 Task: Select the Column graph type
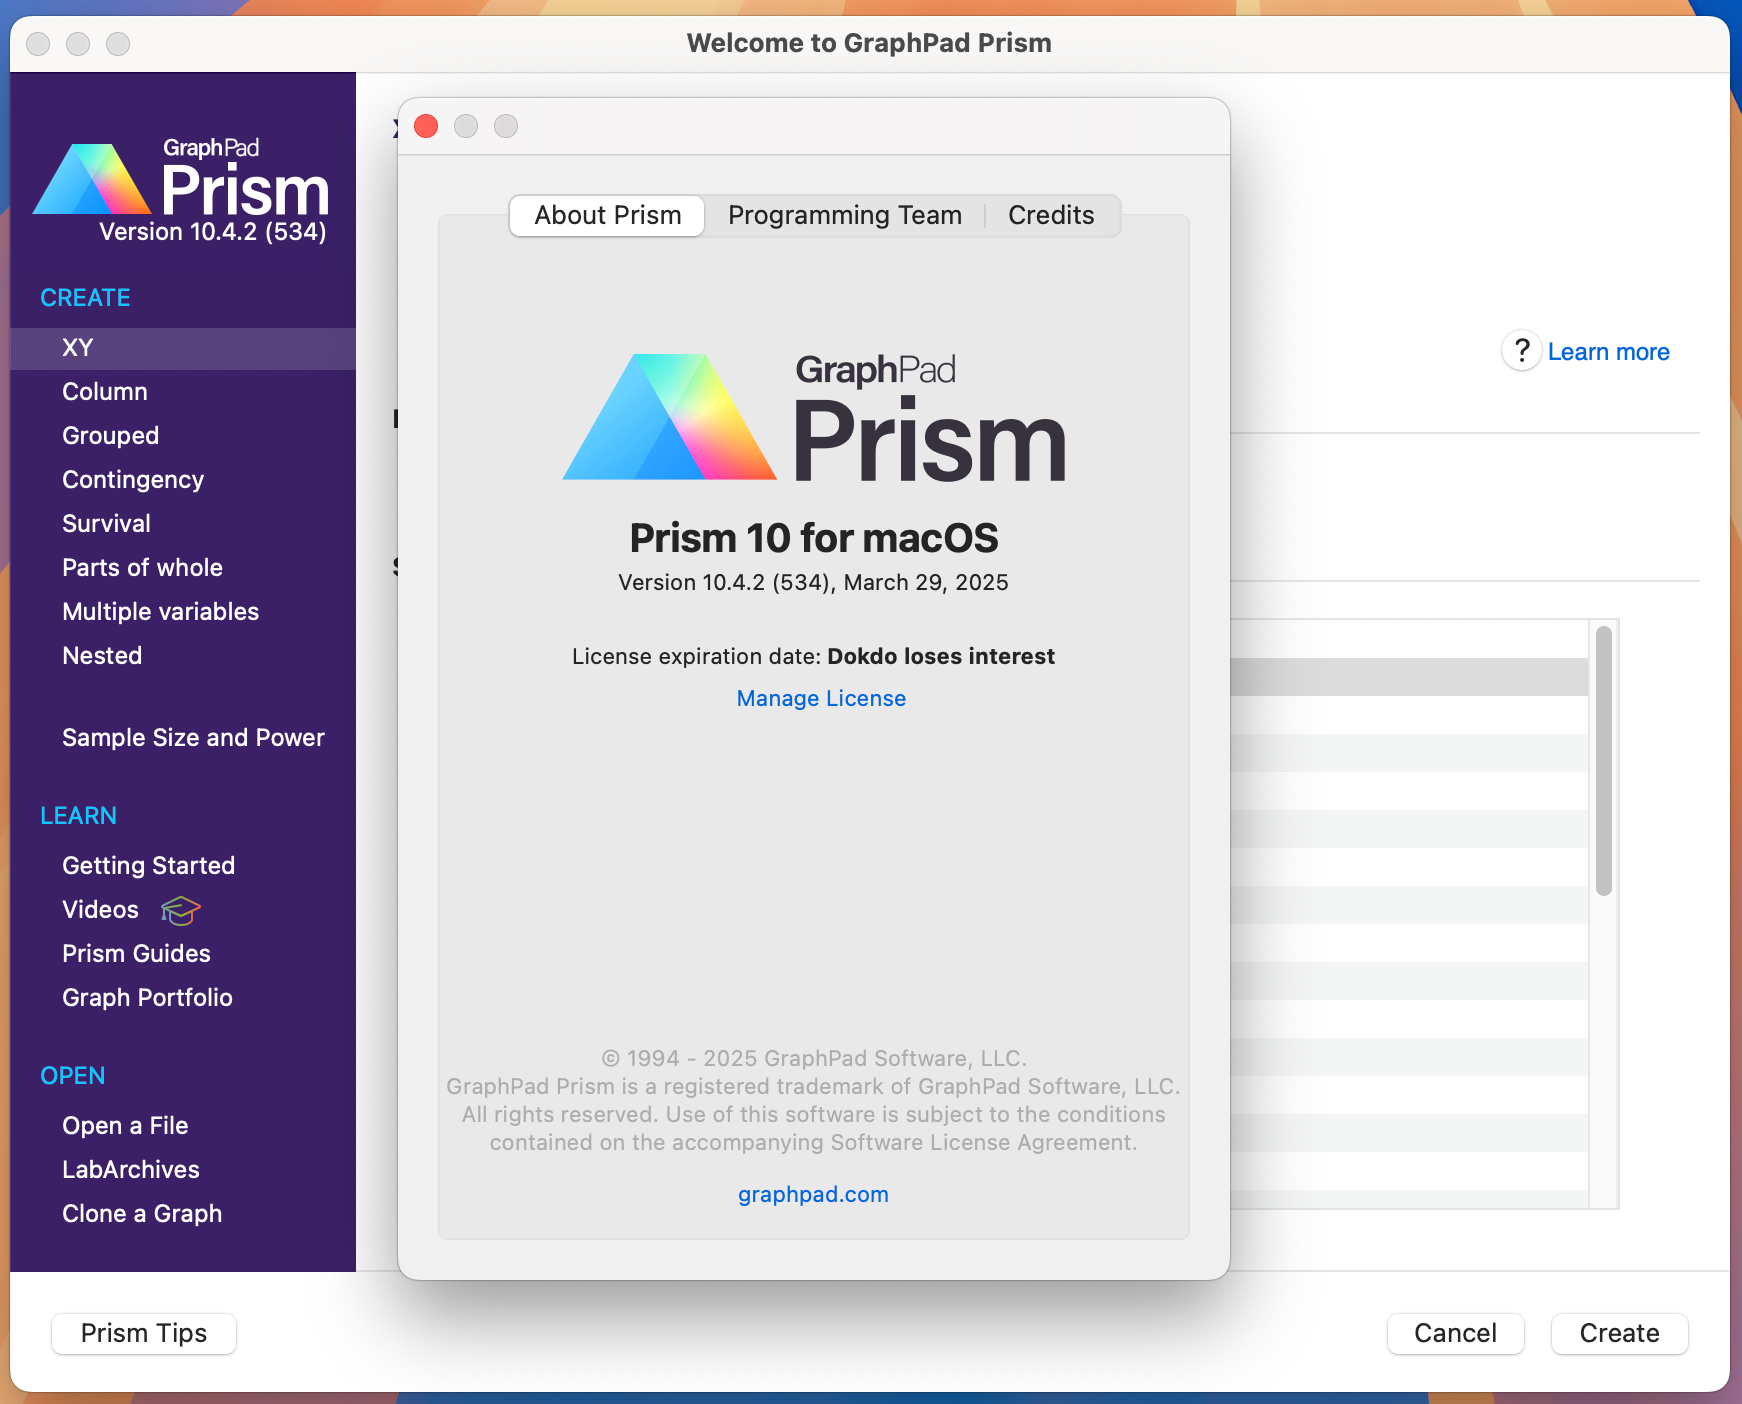click(x=104, y=391)
